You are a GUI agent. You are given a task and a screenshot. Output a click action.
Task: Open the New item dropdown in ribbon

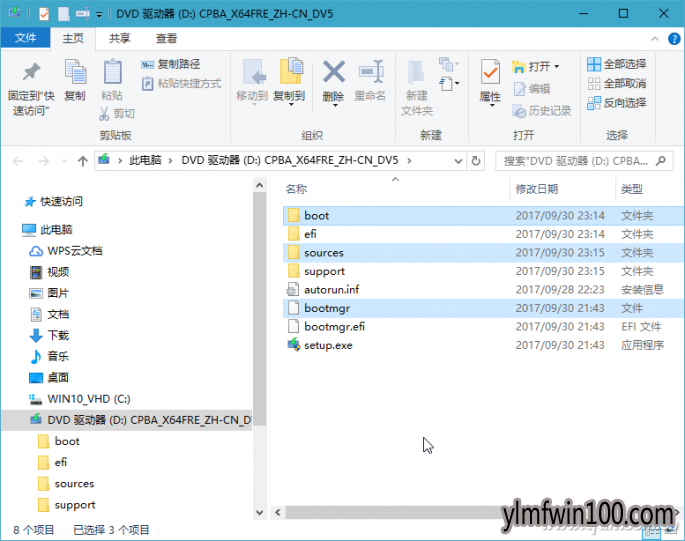449,64
